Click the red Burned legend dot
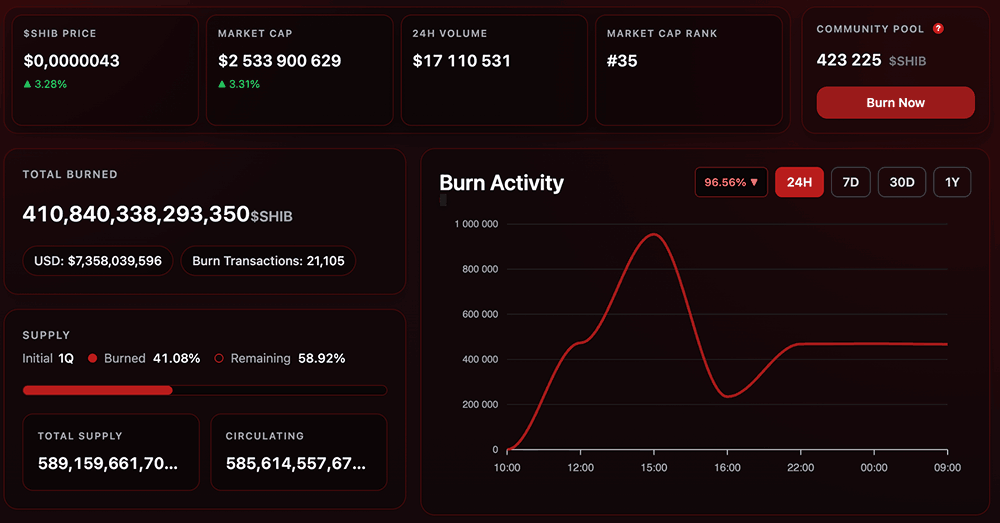This screenshot has height=523, width=1000. click(92, 358)
